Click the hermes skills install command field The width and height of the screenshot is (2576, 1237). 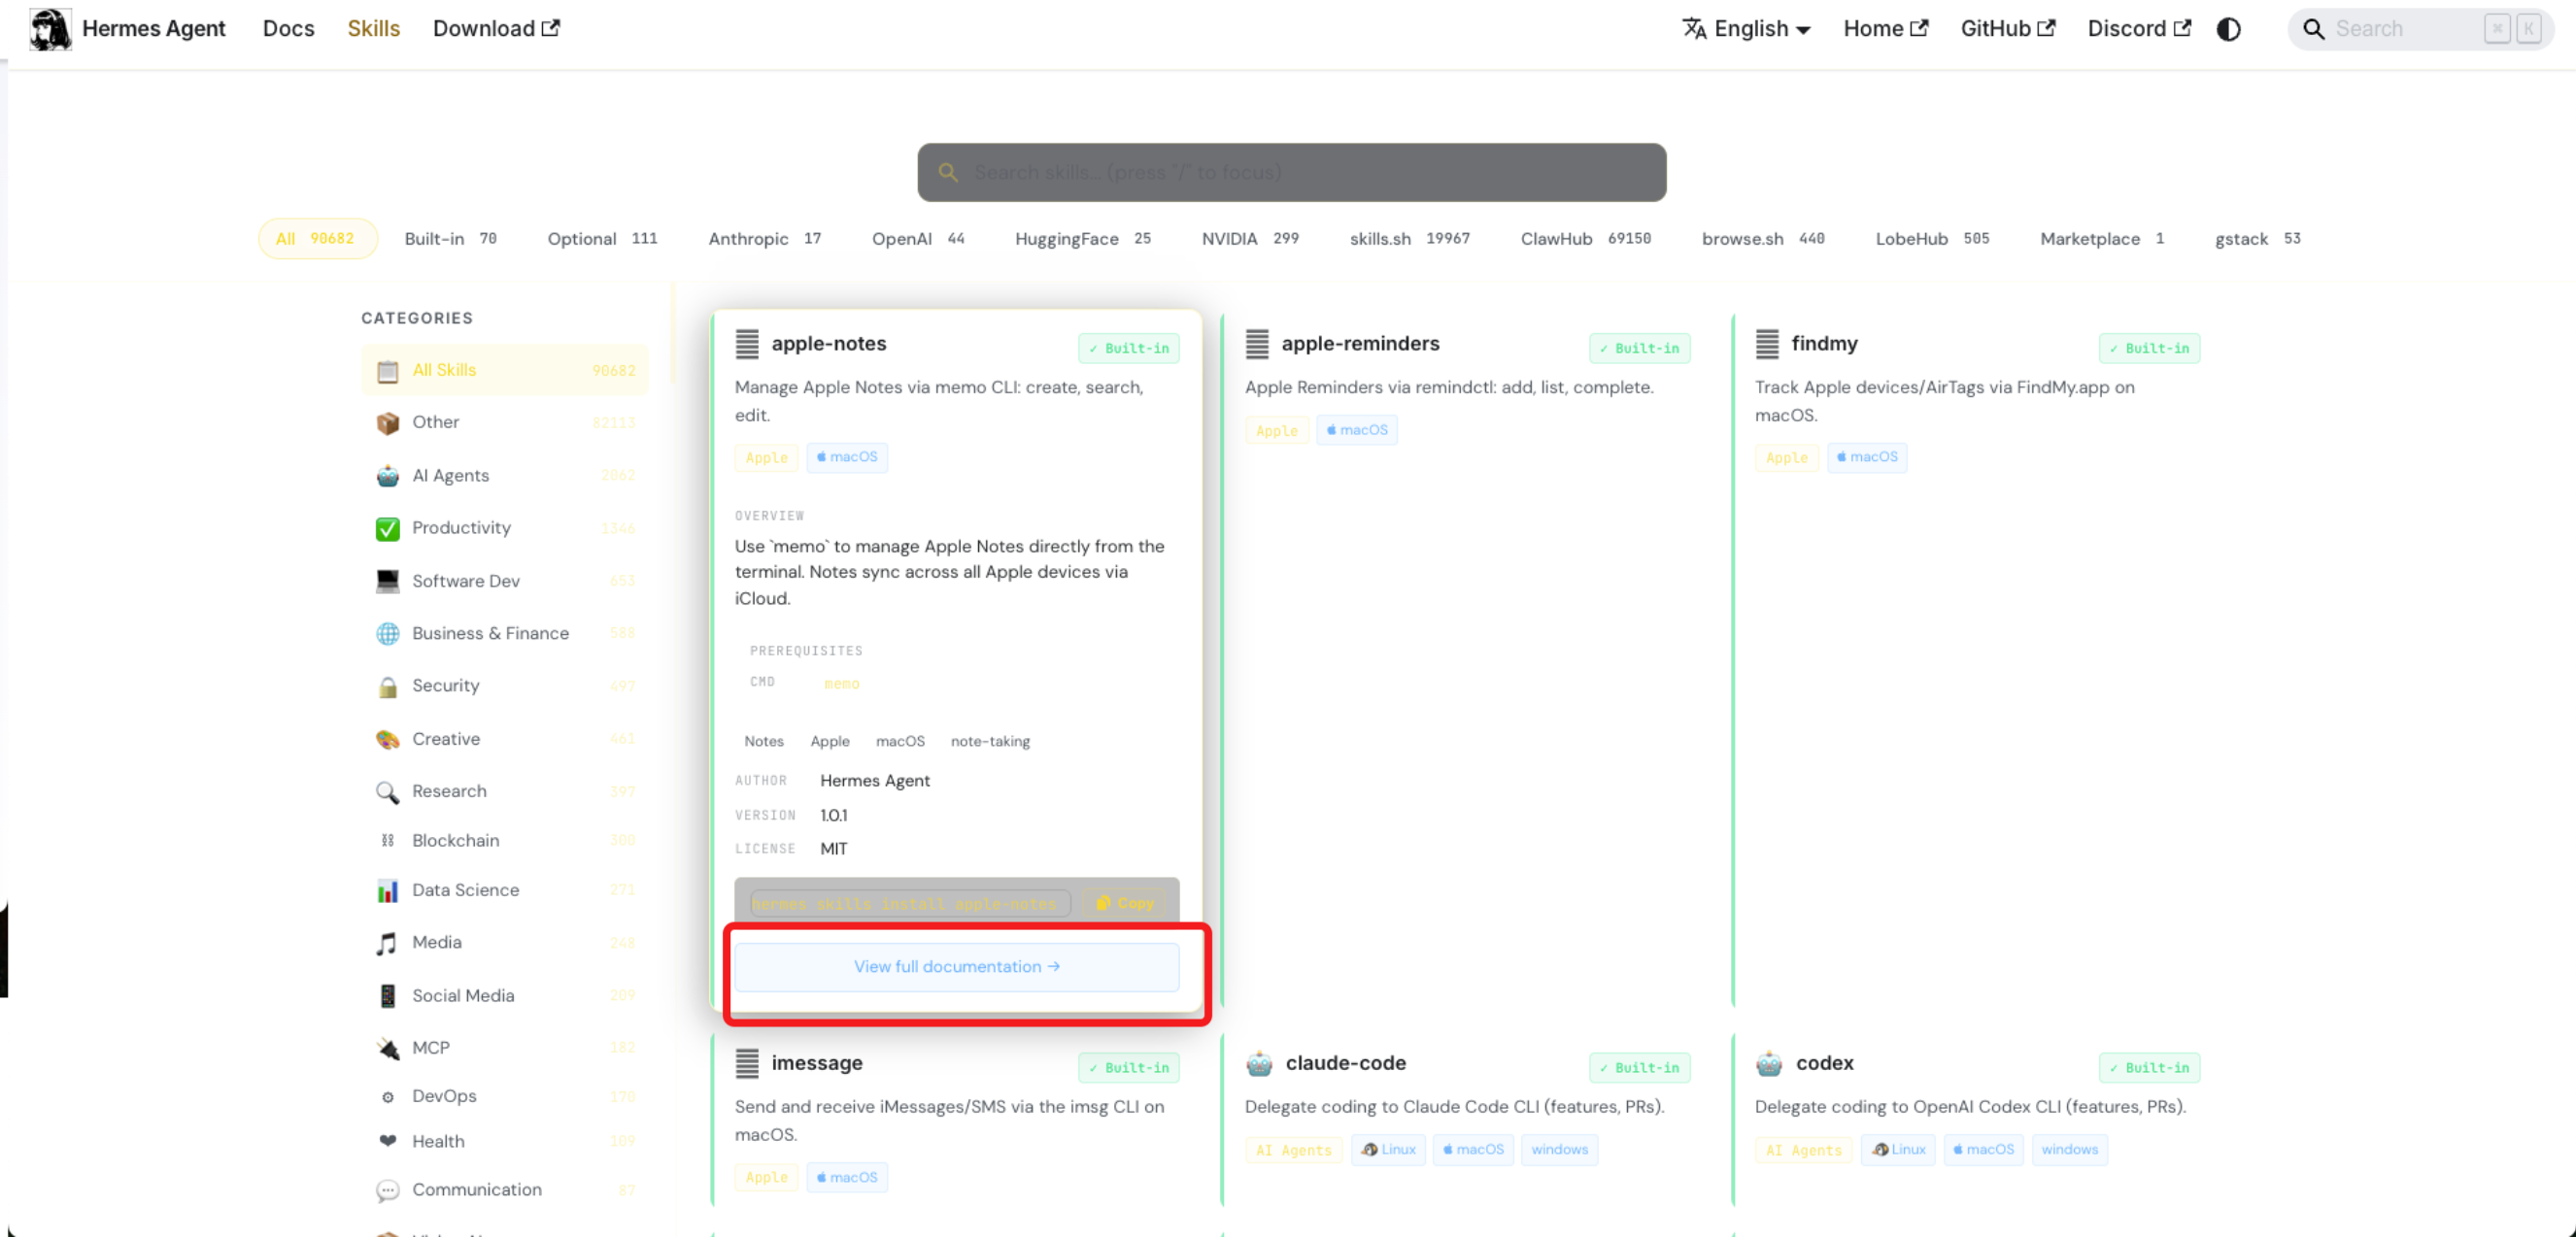click(x=910, y=904)
